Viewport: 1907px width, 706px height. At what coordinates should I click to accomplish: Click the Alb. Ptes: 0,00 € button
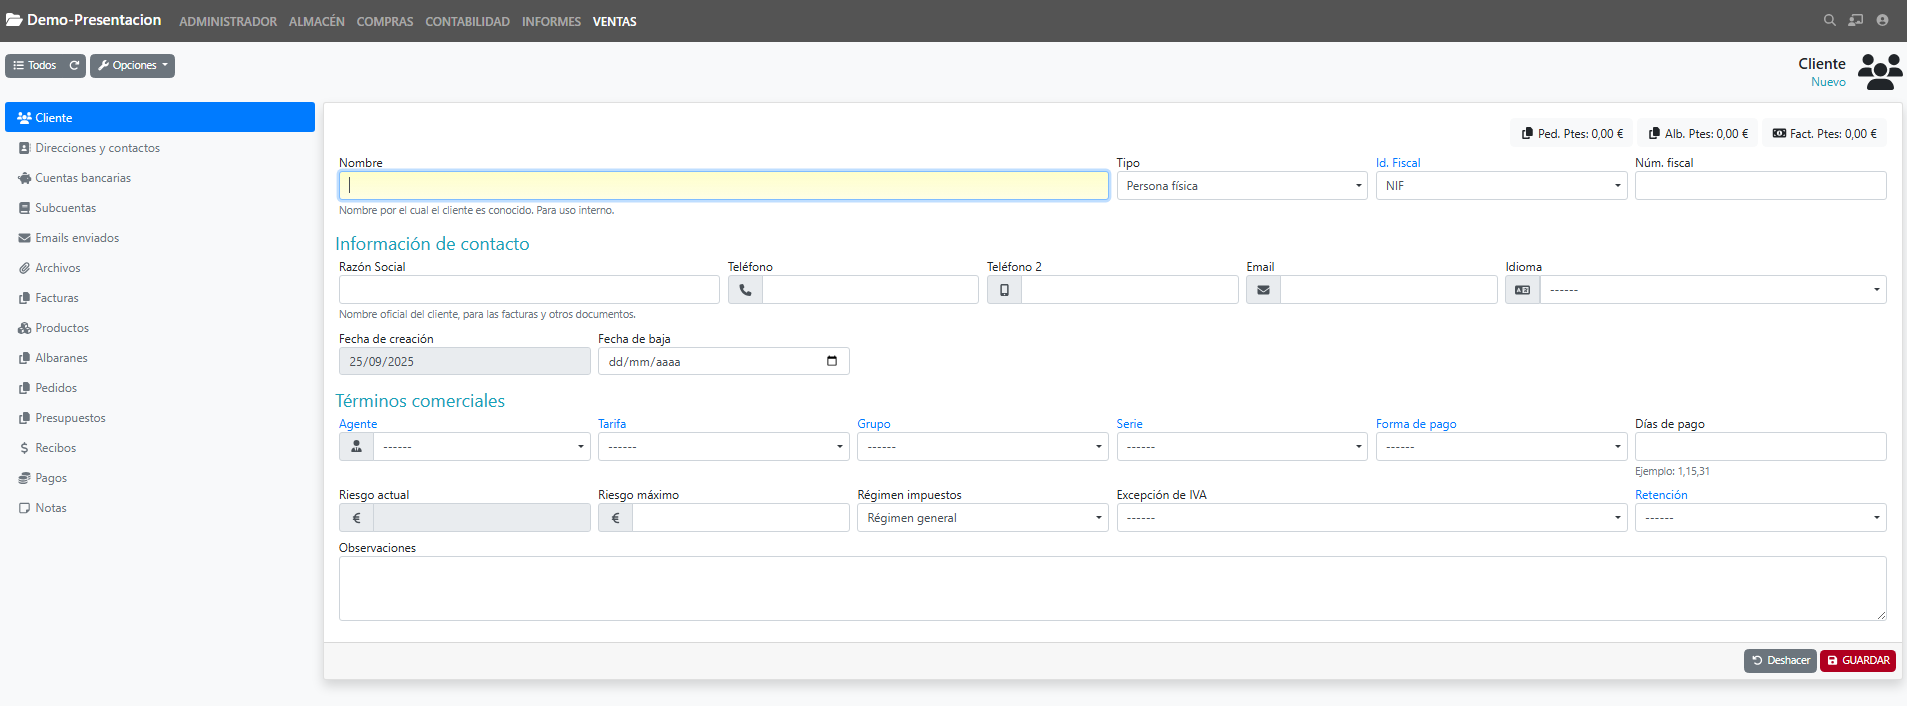tap(1698, 133)
